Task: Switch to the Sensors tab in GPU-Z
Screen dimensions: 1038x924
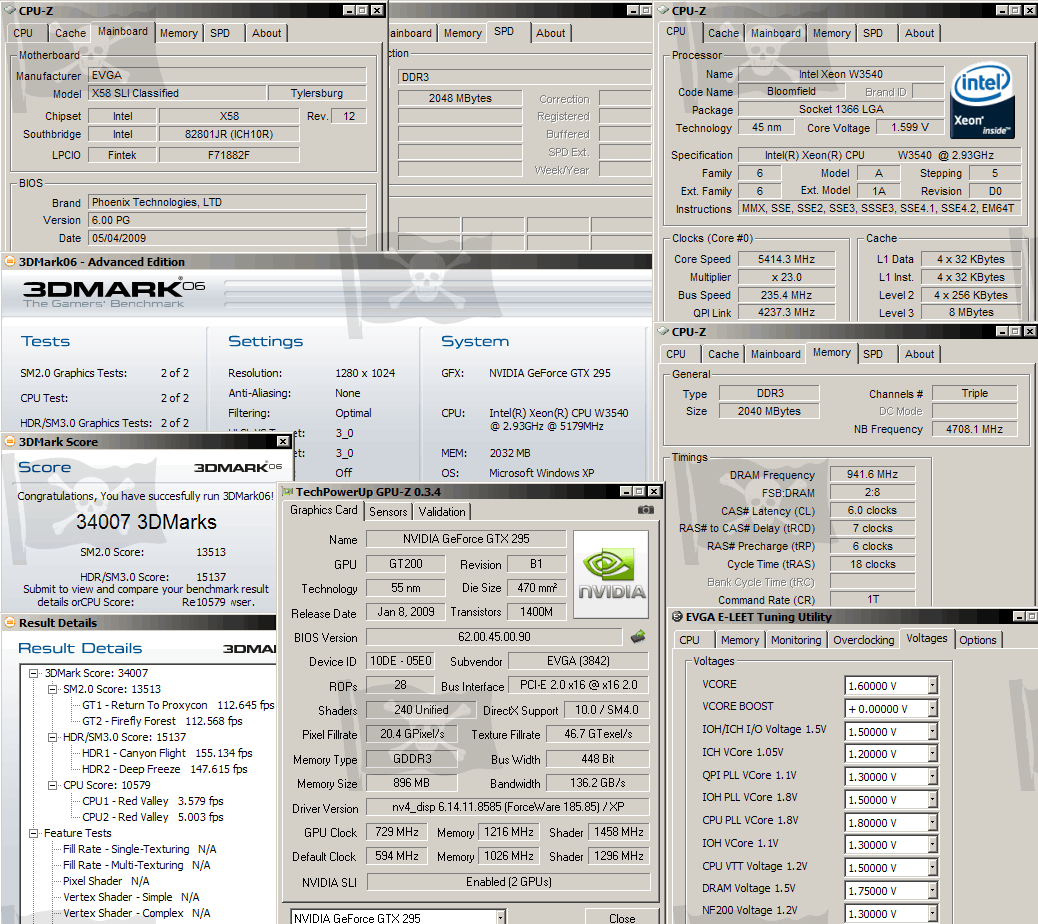Action: 388,512
